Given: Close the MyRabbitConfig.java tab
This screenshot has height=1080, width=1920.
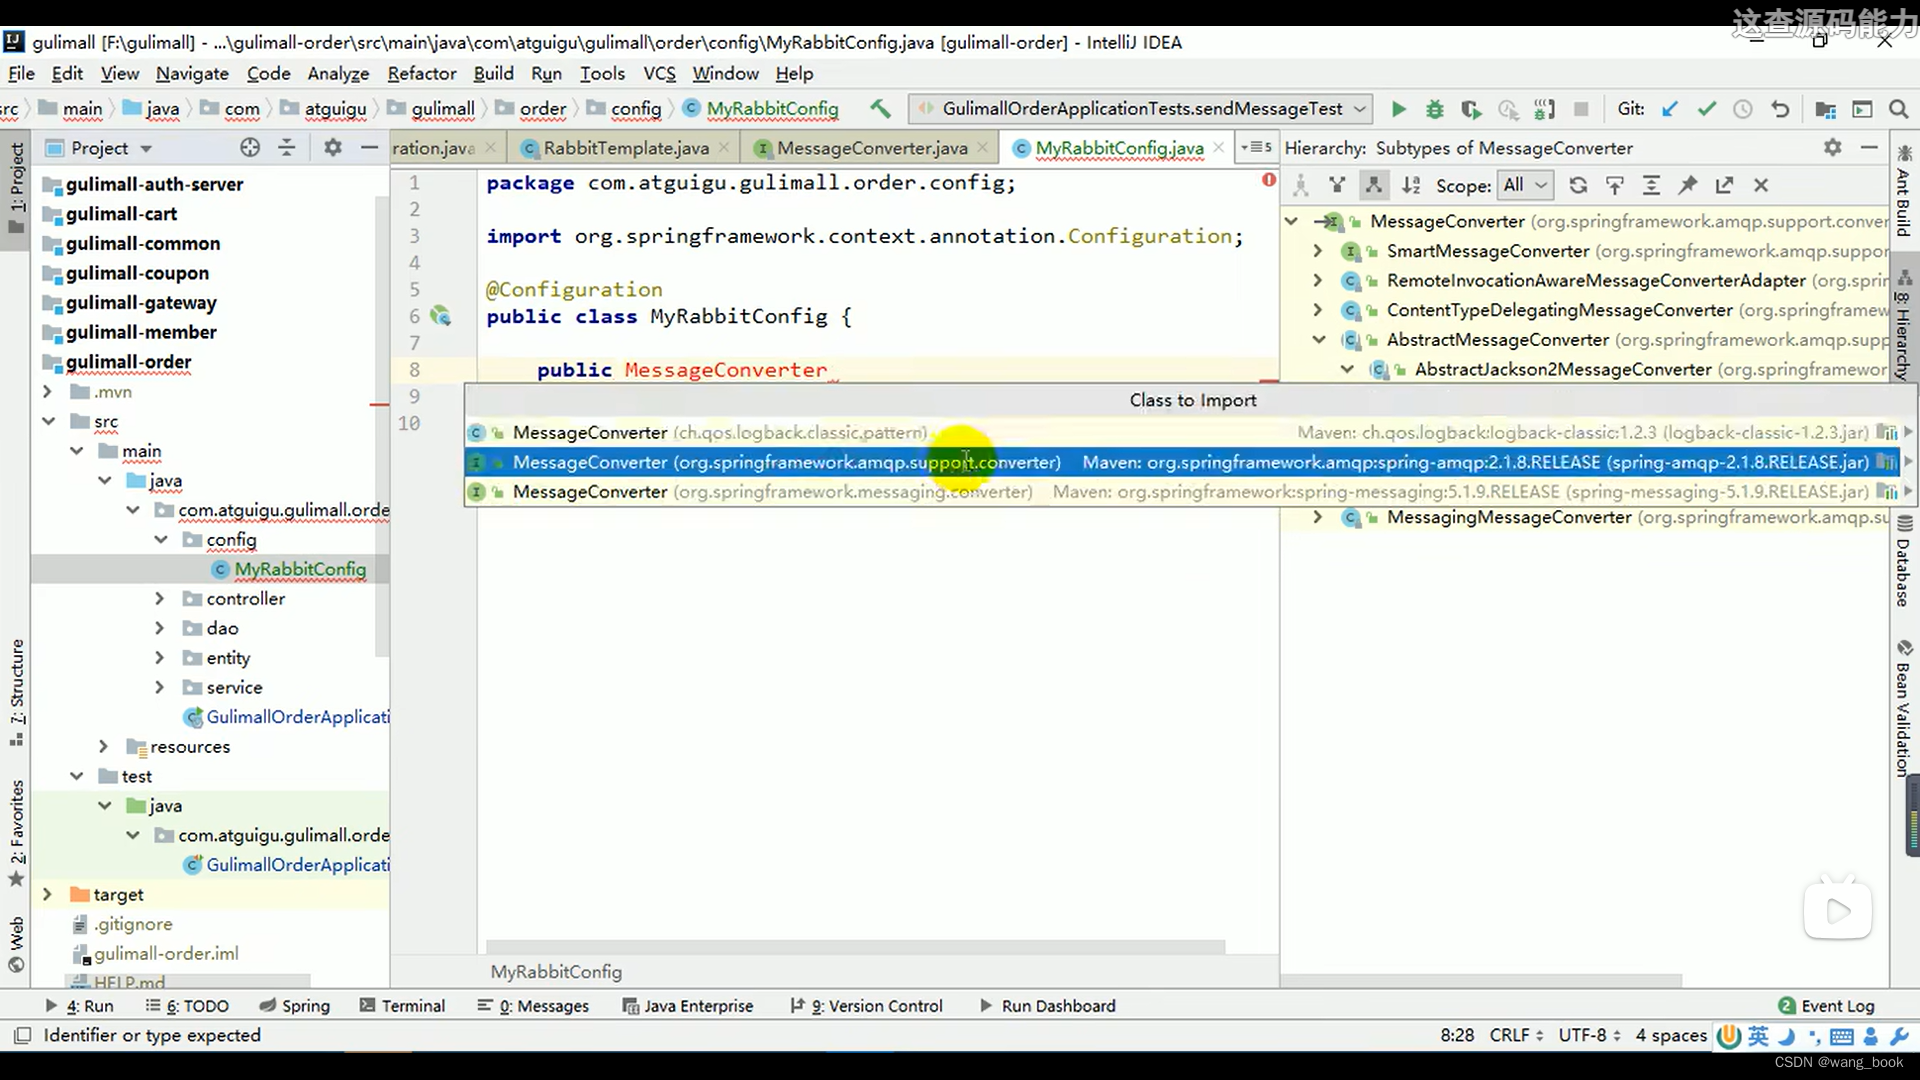Looking at the screenshot, I should tap(1218, 148).
